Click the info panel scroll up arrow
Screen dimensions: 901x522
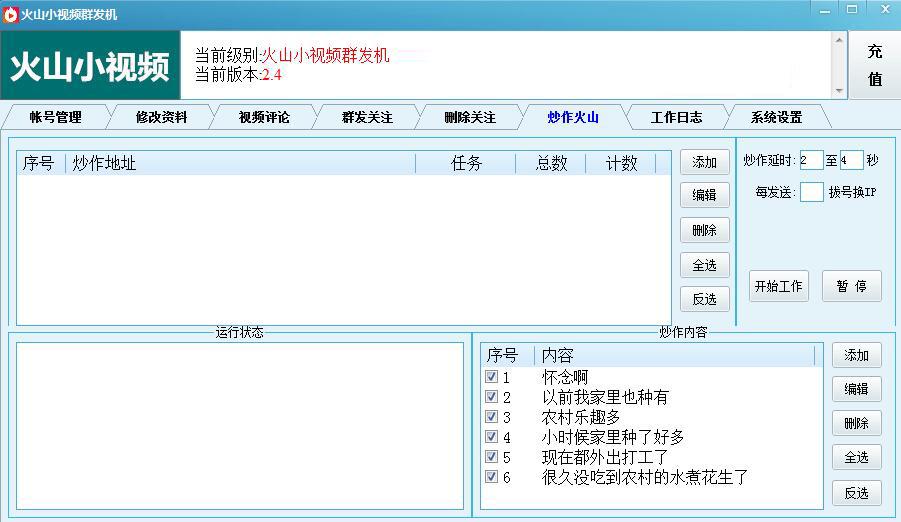point(840,40)
